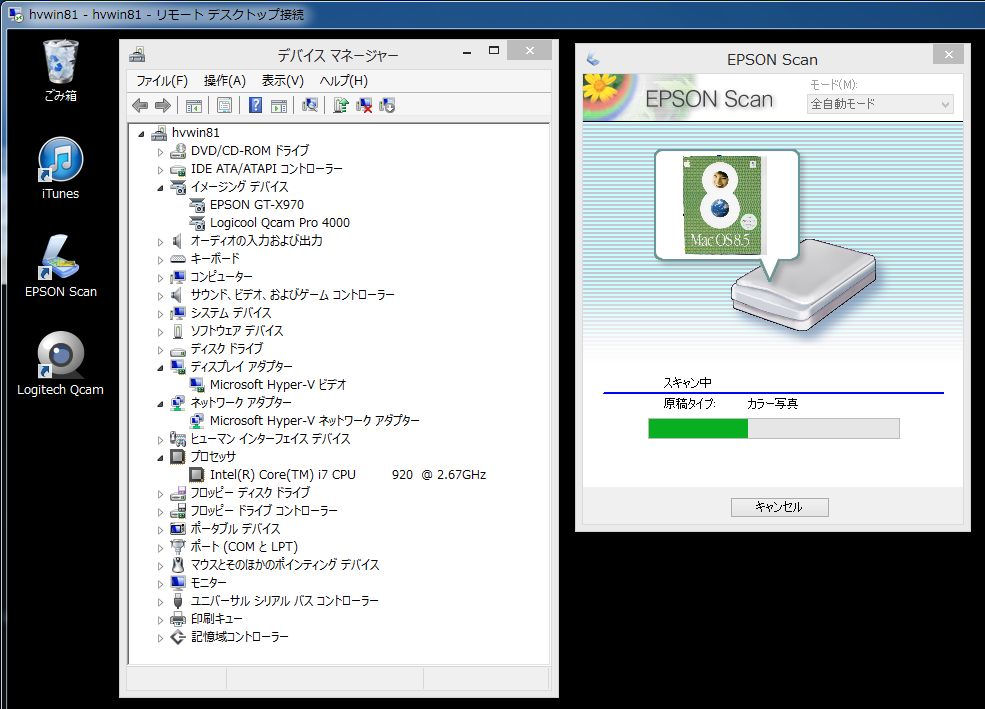Screen dimensions: 985x709
Task: Toggle the console tree pane toolbar icon
Action: click(x=193, y=106)
